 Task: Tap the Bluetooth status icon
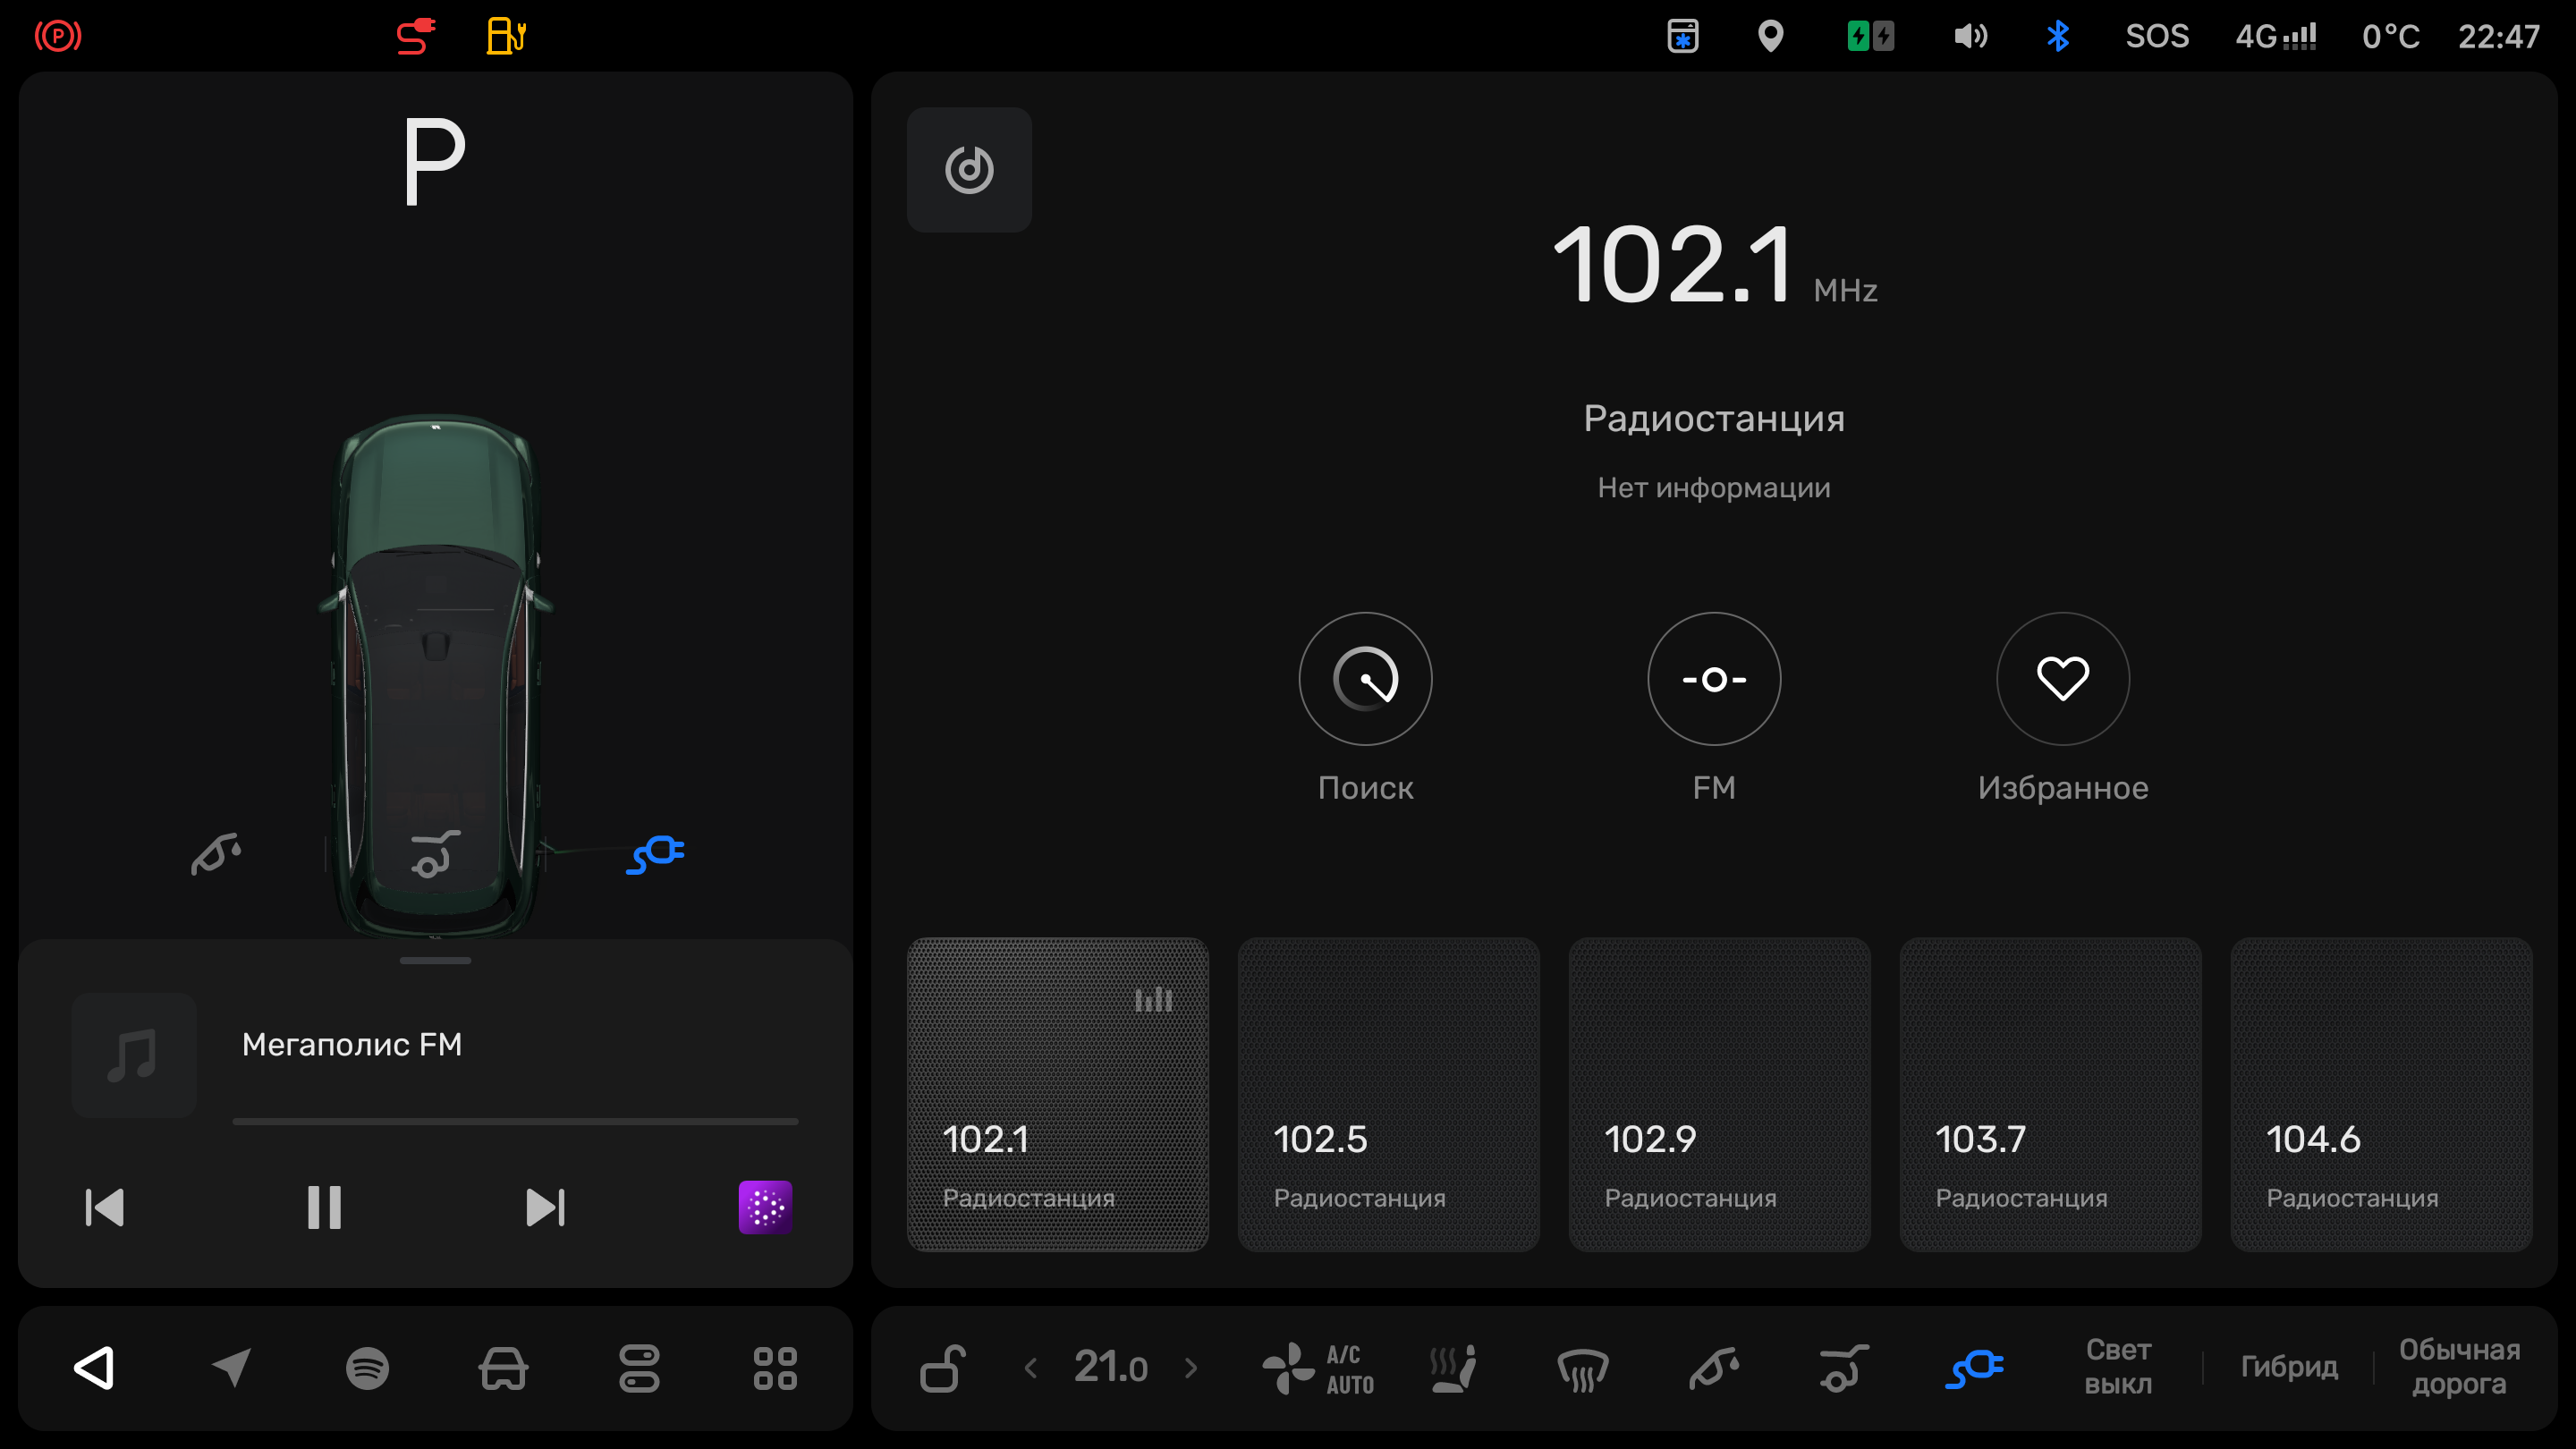pos(2057,37)
